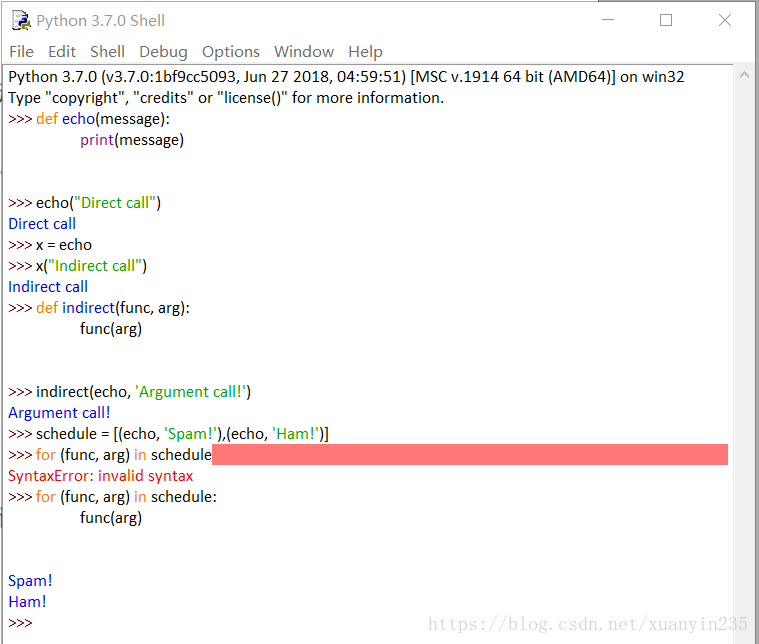Image resolution: width=759 pixels, height=644 pixels.
Task: Click the last empty '>>>' prompt
Action: [20, 623]
